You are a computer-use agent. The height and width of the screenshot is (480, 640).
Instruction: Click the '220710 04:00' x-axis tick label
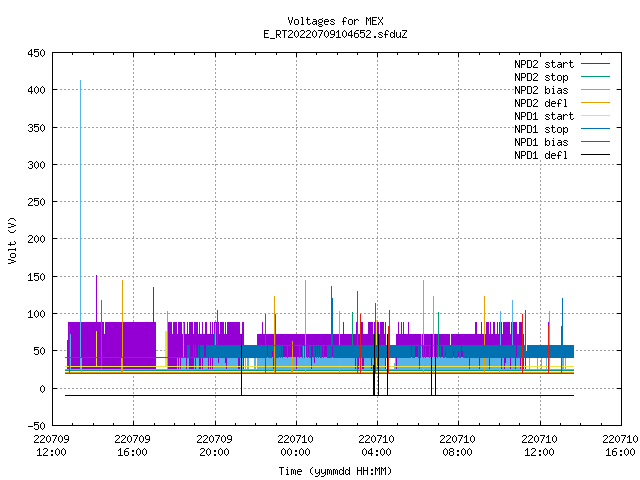pyautogui.click(x=376, y=446)
